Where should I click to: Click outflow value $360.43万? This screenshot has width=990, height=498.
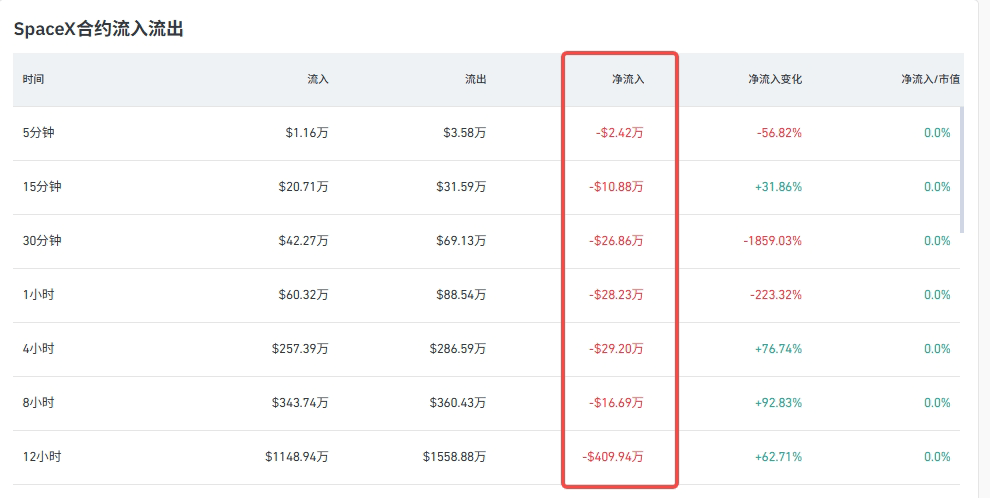[458, 403]
